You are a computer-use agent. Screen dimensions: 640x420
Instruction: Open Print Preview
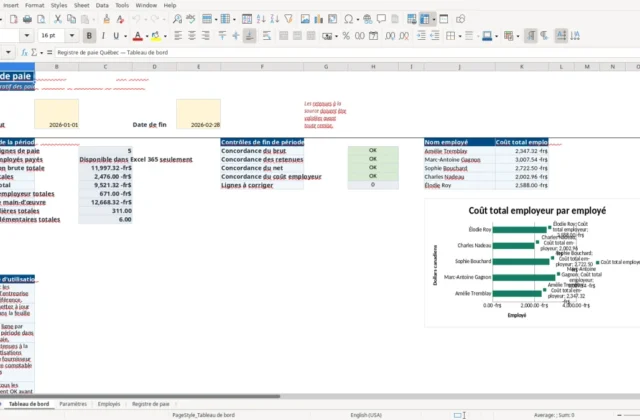pos(41,19)
